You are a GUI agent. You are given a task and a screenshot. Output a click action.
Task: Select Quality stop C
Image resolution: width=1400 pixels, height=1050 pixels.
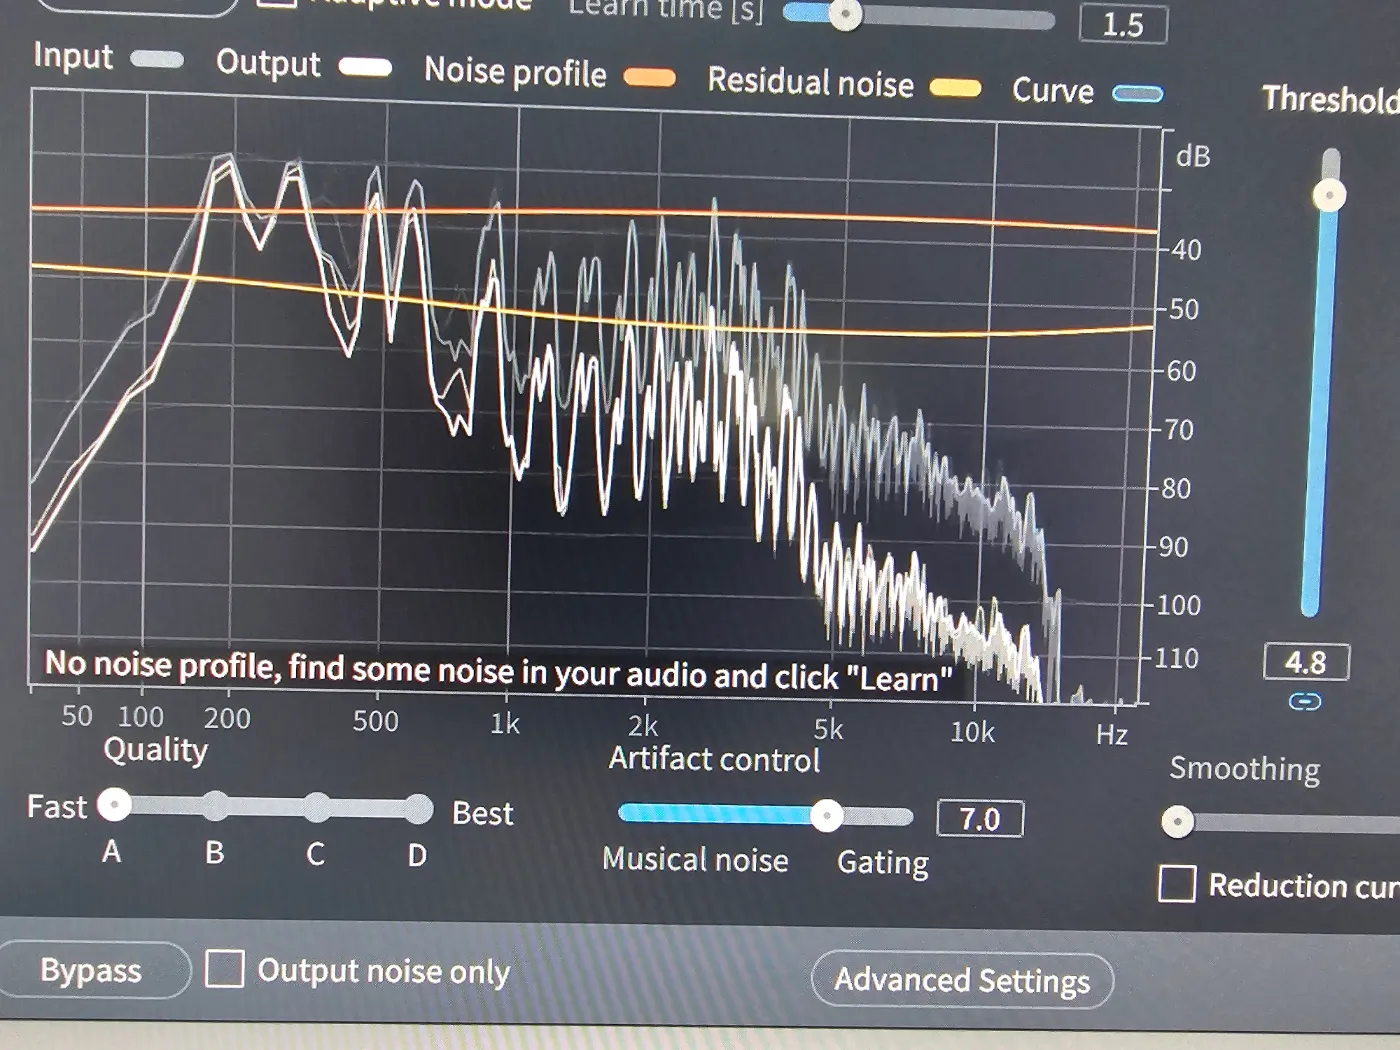316,808
